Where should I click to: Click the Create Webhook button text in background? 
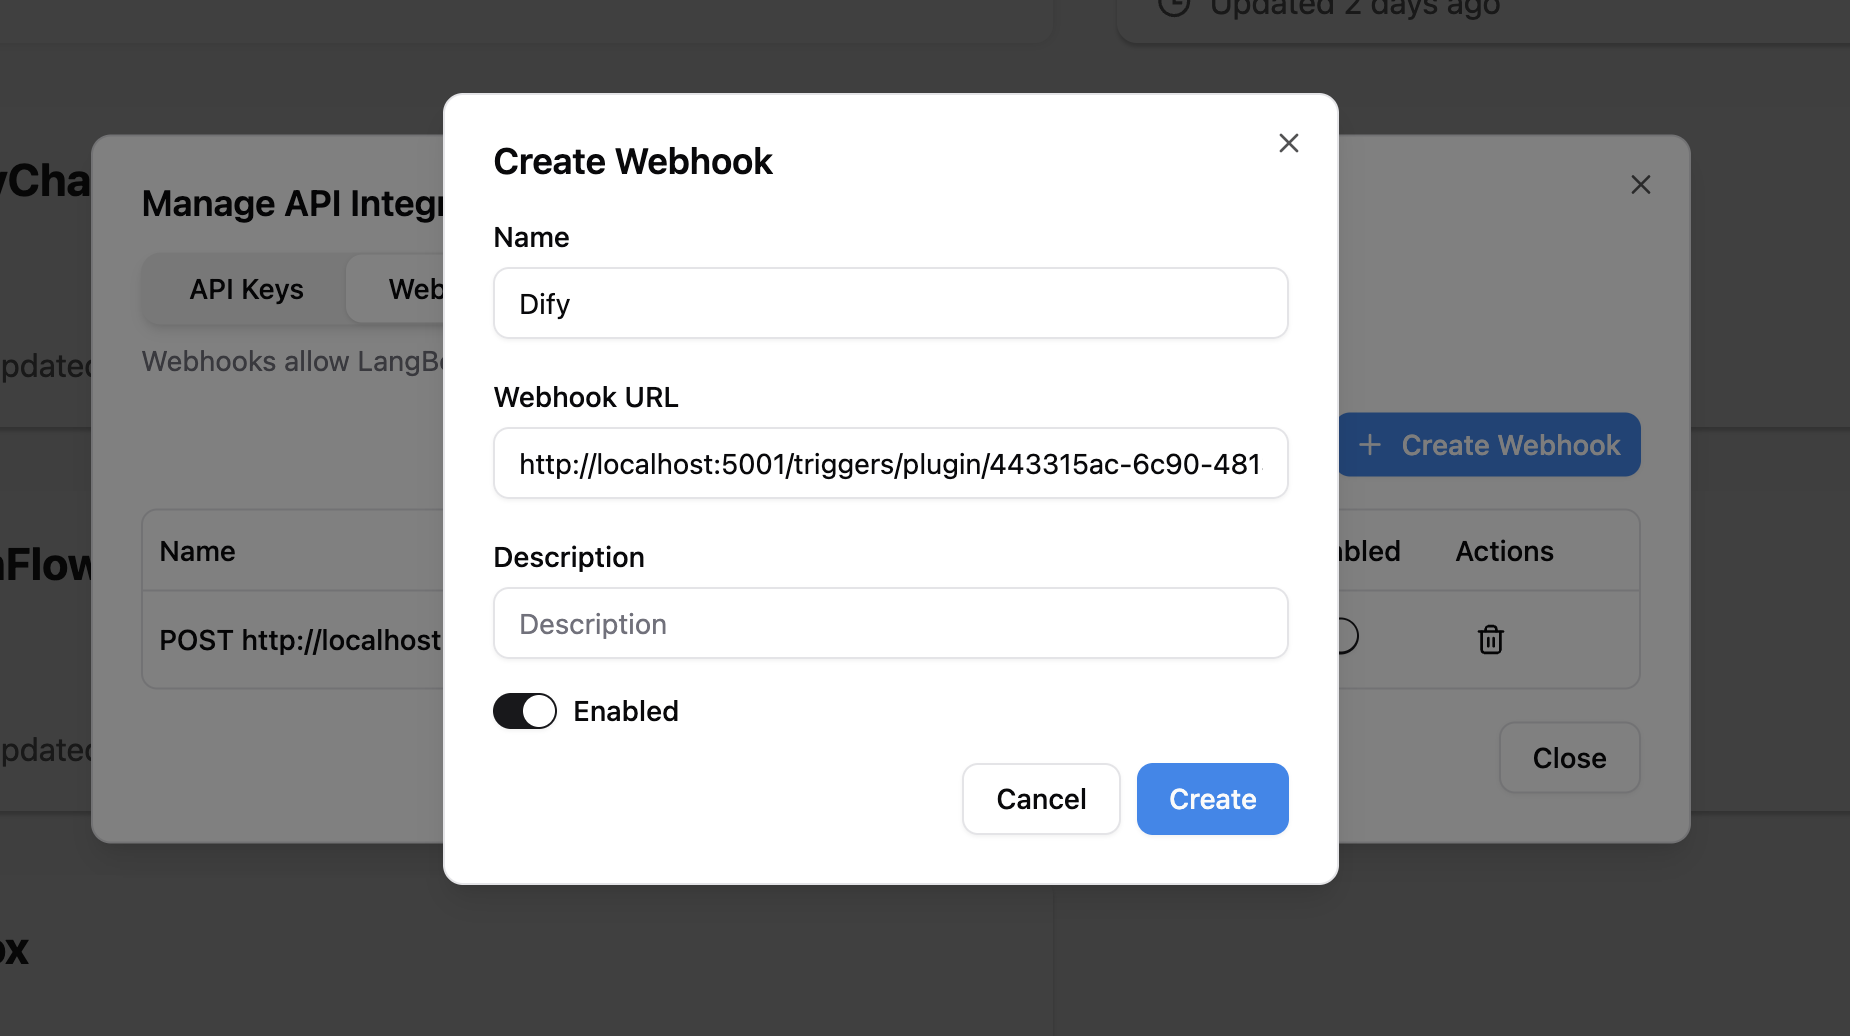click(1510, 445)
